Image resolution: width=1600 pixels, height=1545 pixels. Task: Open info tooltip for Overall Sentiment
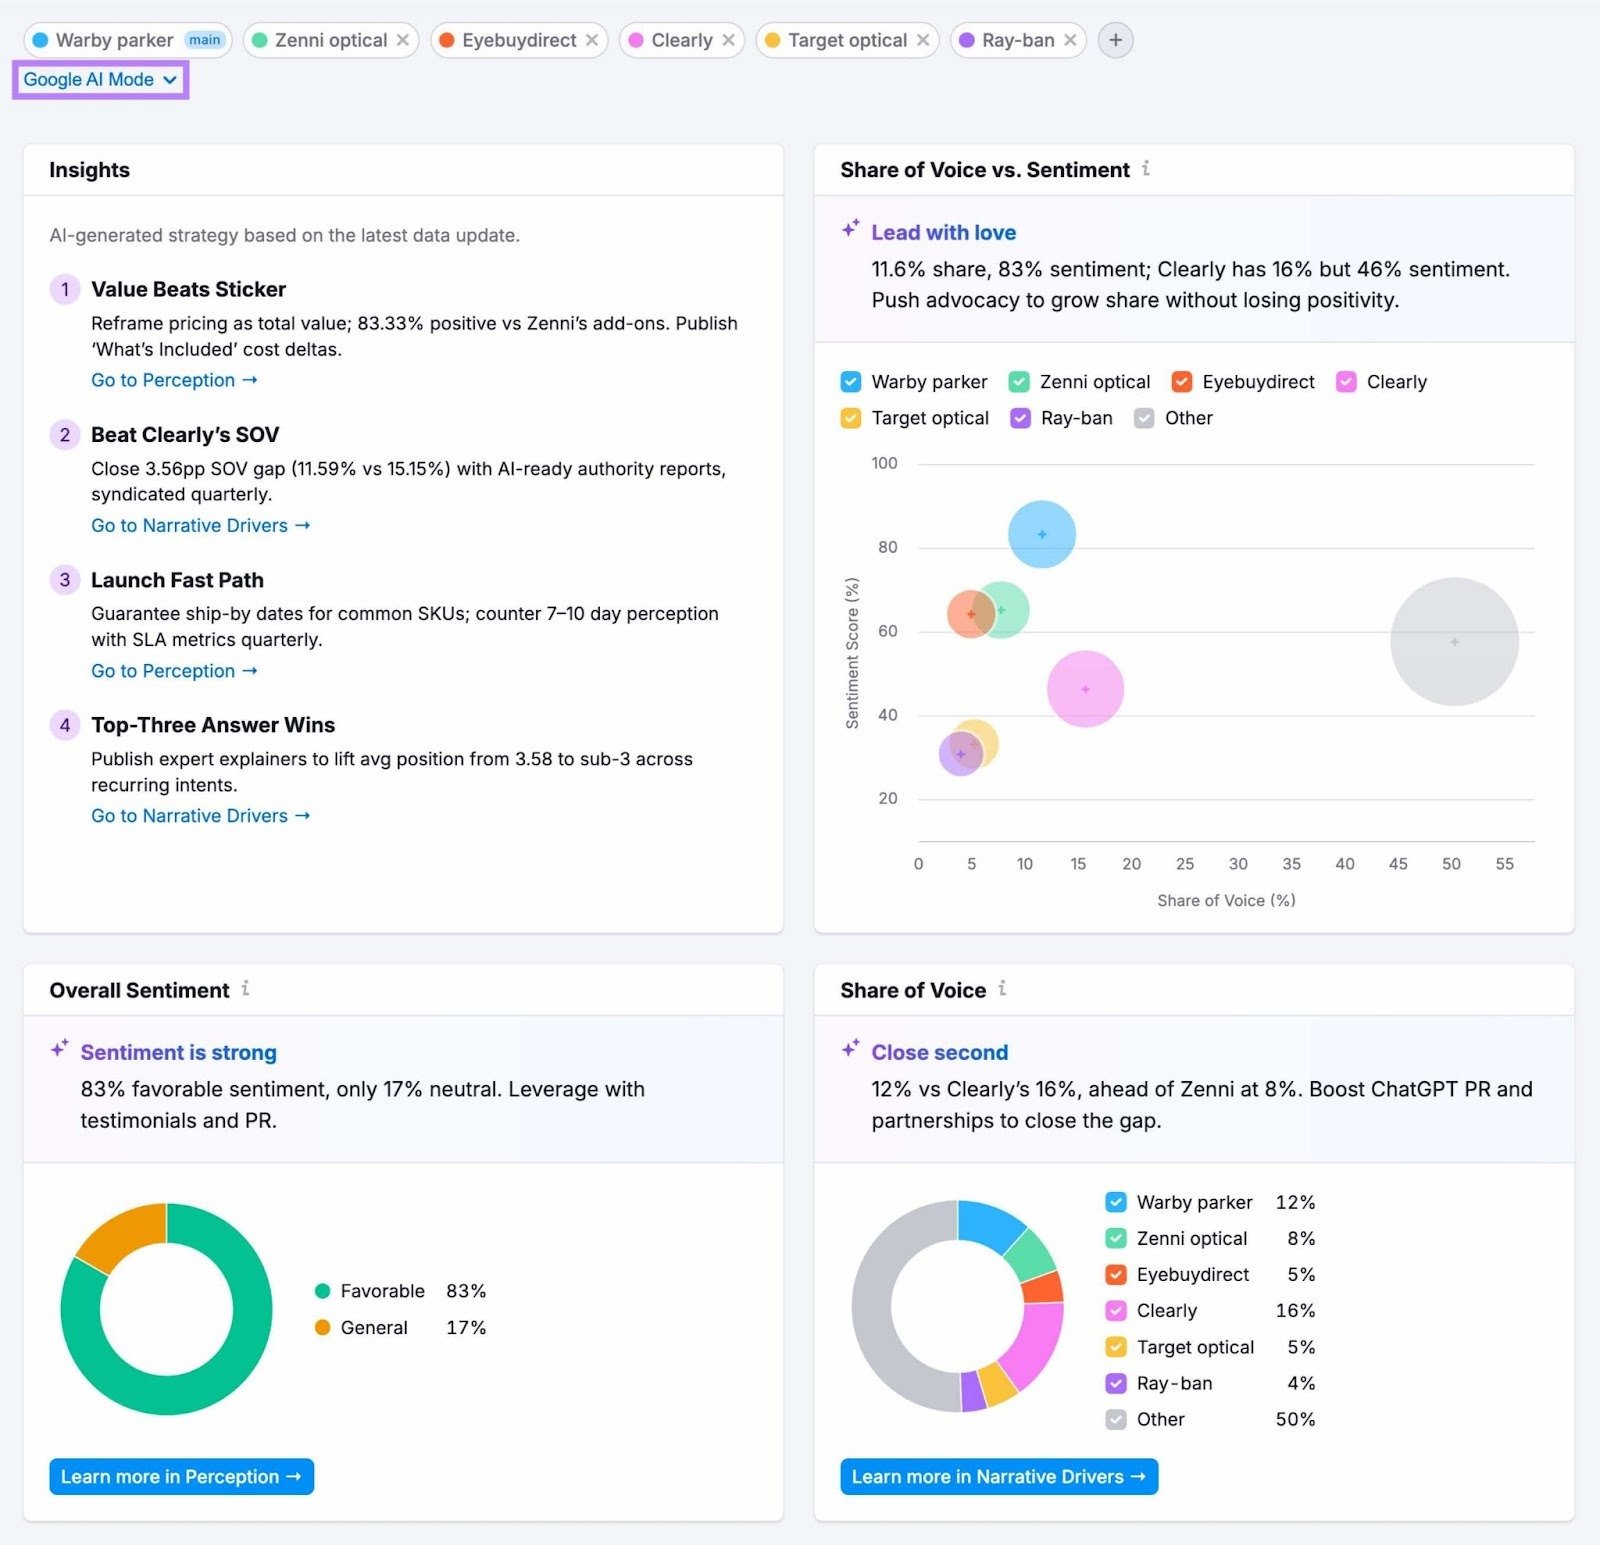(x=246, y=990)
